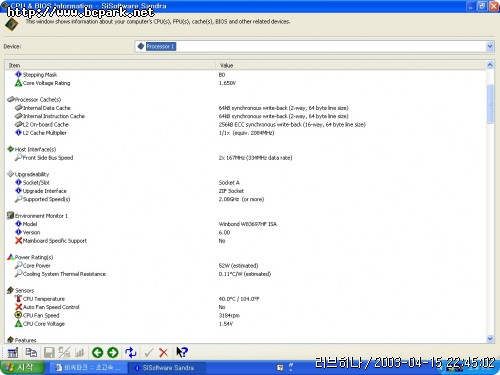The width and height of the screenshot is (500, 375).
Task: Click the list scrollbar up arrow
Action: pyautogui.click(x=490, y=65)
